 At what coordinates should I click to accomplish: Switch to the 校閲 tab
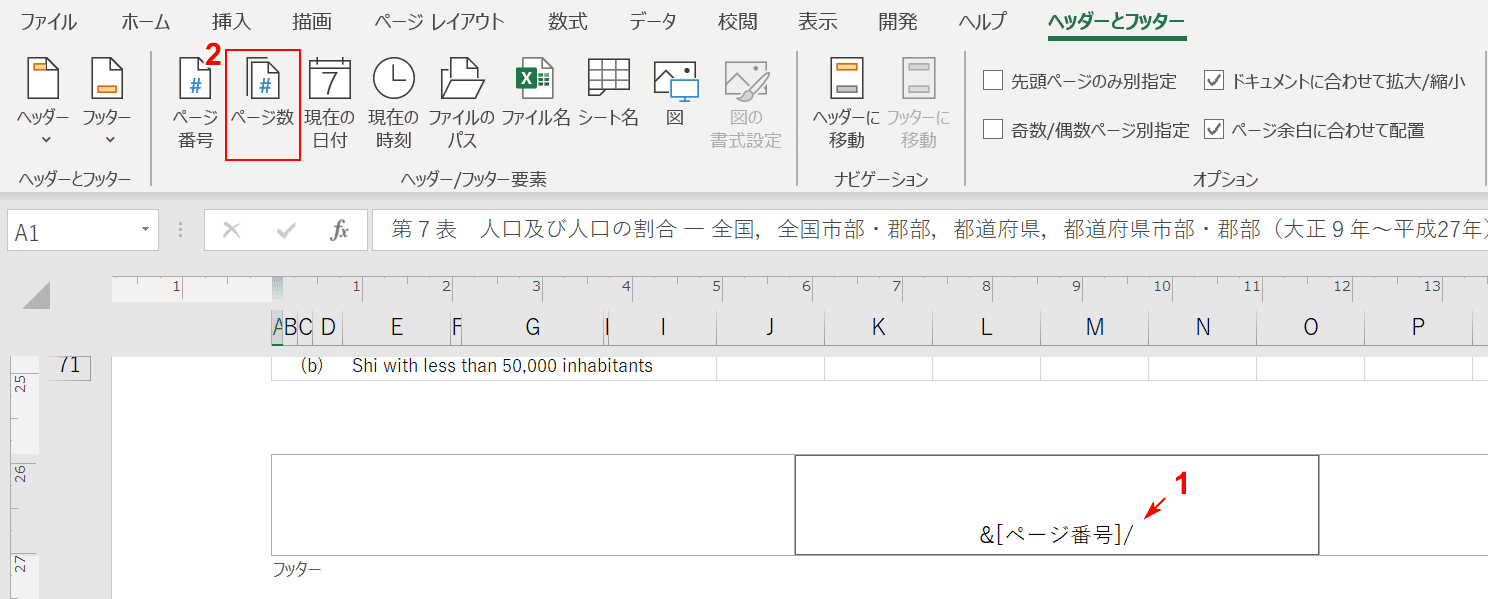(x=738, y=21)
